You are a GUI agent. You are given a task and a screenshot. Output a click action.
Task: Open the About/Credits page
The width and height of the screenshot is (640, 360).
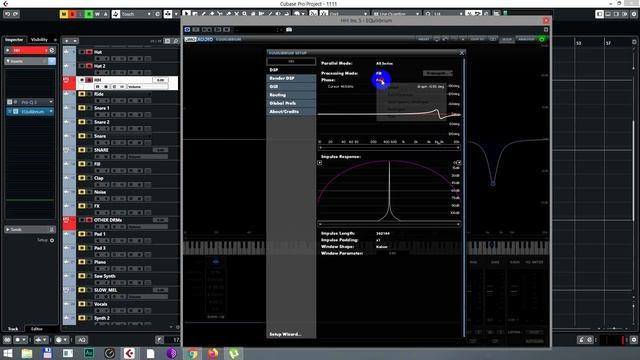pyautogui.click(x=291, y=111)
